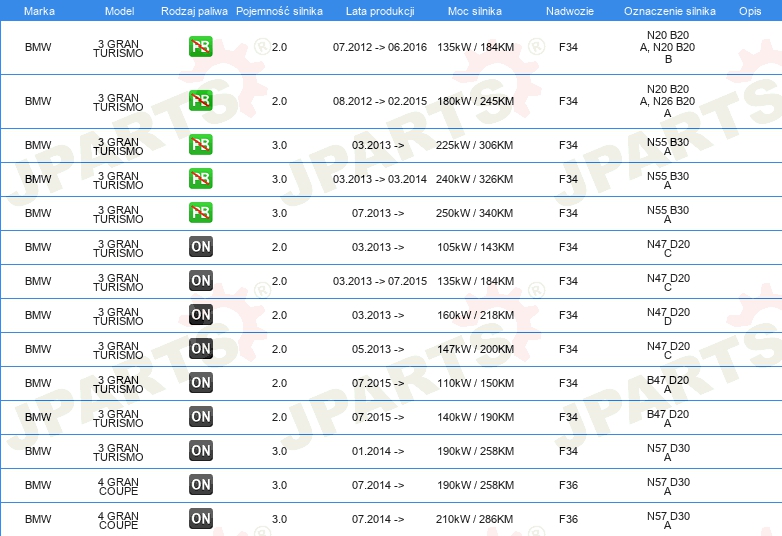Click engine code B47 D20 A in 190KM row
The image size is (782, 536).
pos(668,418)
